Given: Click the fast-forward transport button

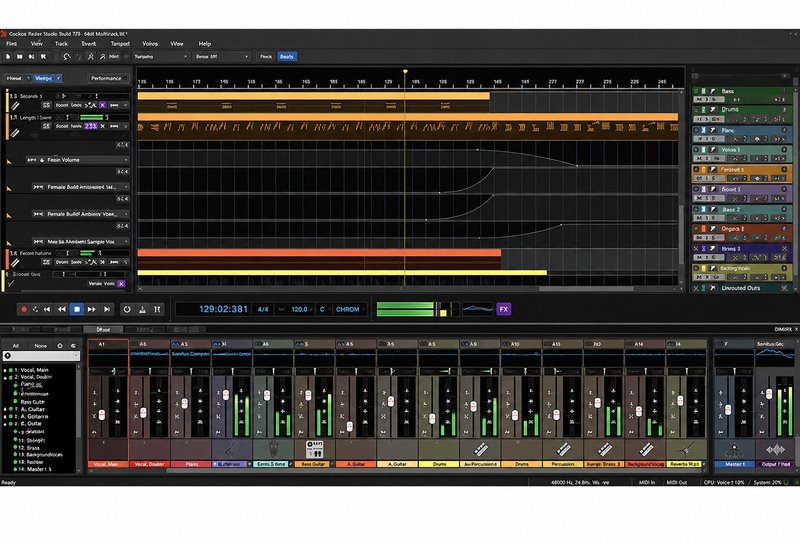Looking at the screenshot, I should click(92, 309).
